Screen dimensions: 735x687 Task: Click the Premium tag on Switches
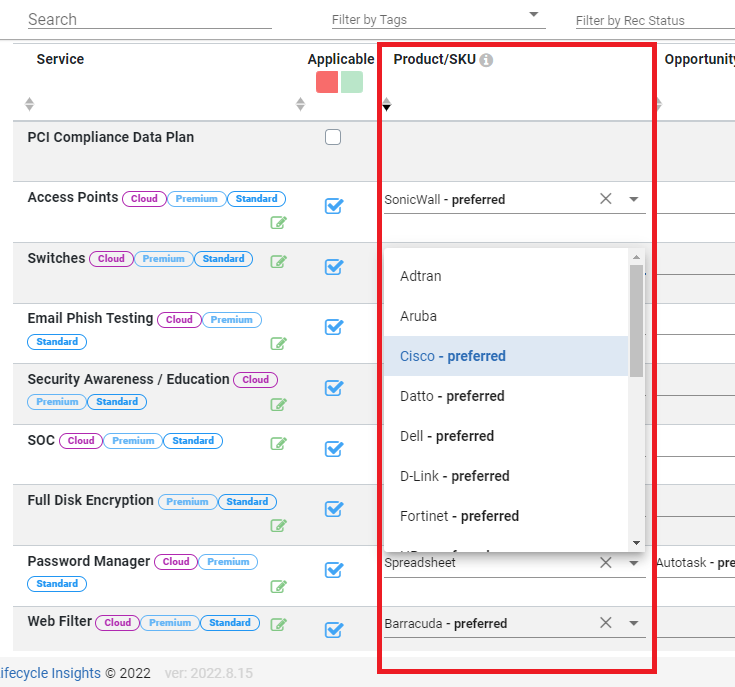pyautogui.click(x=164, y=259)
